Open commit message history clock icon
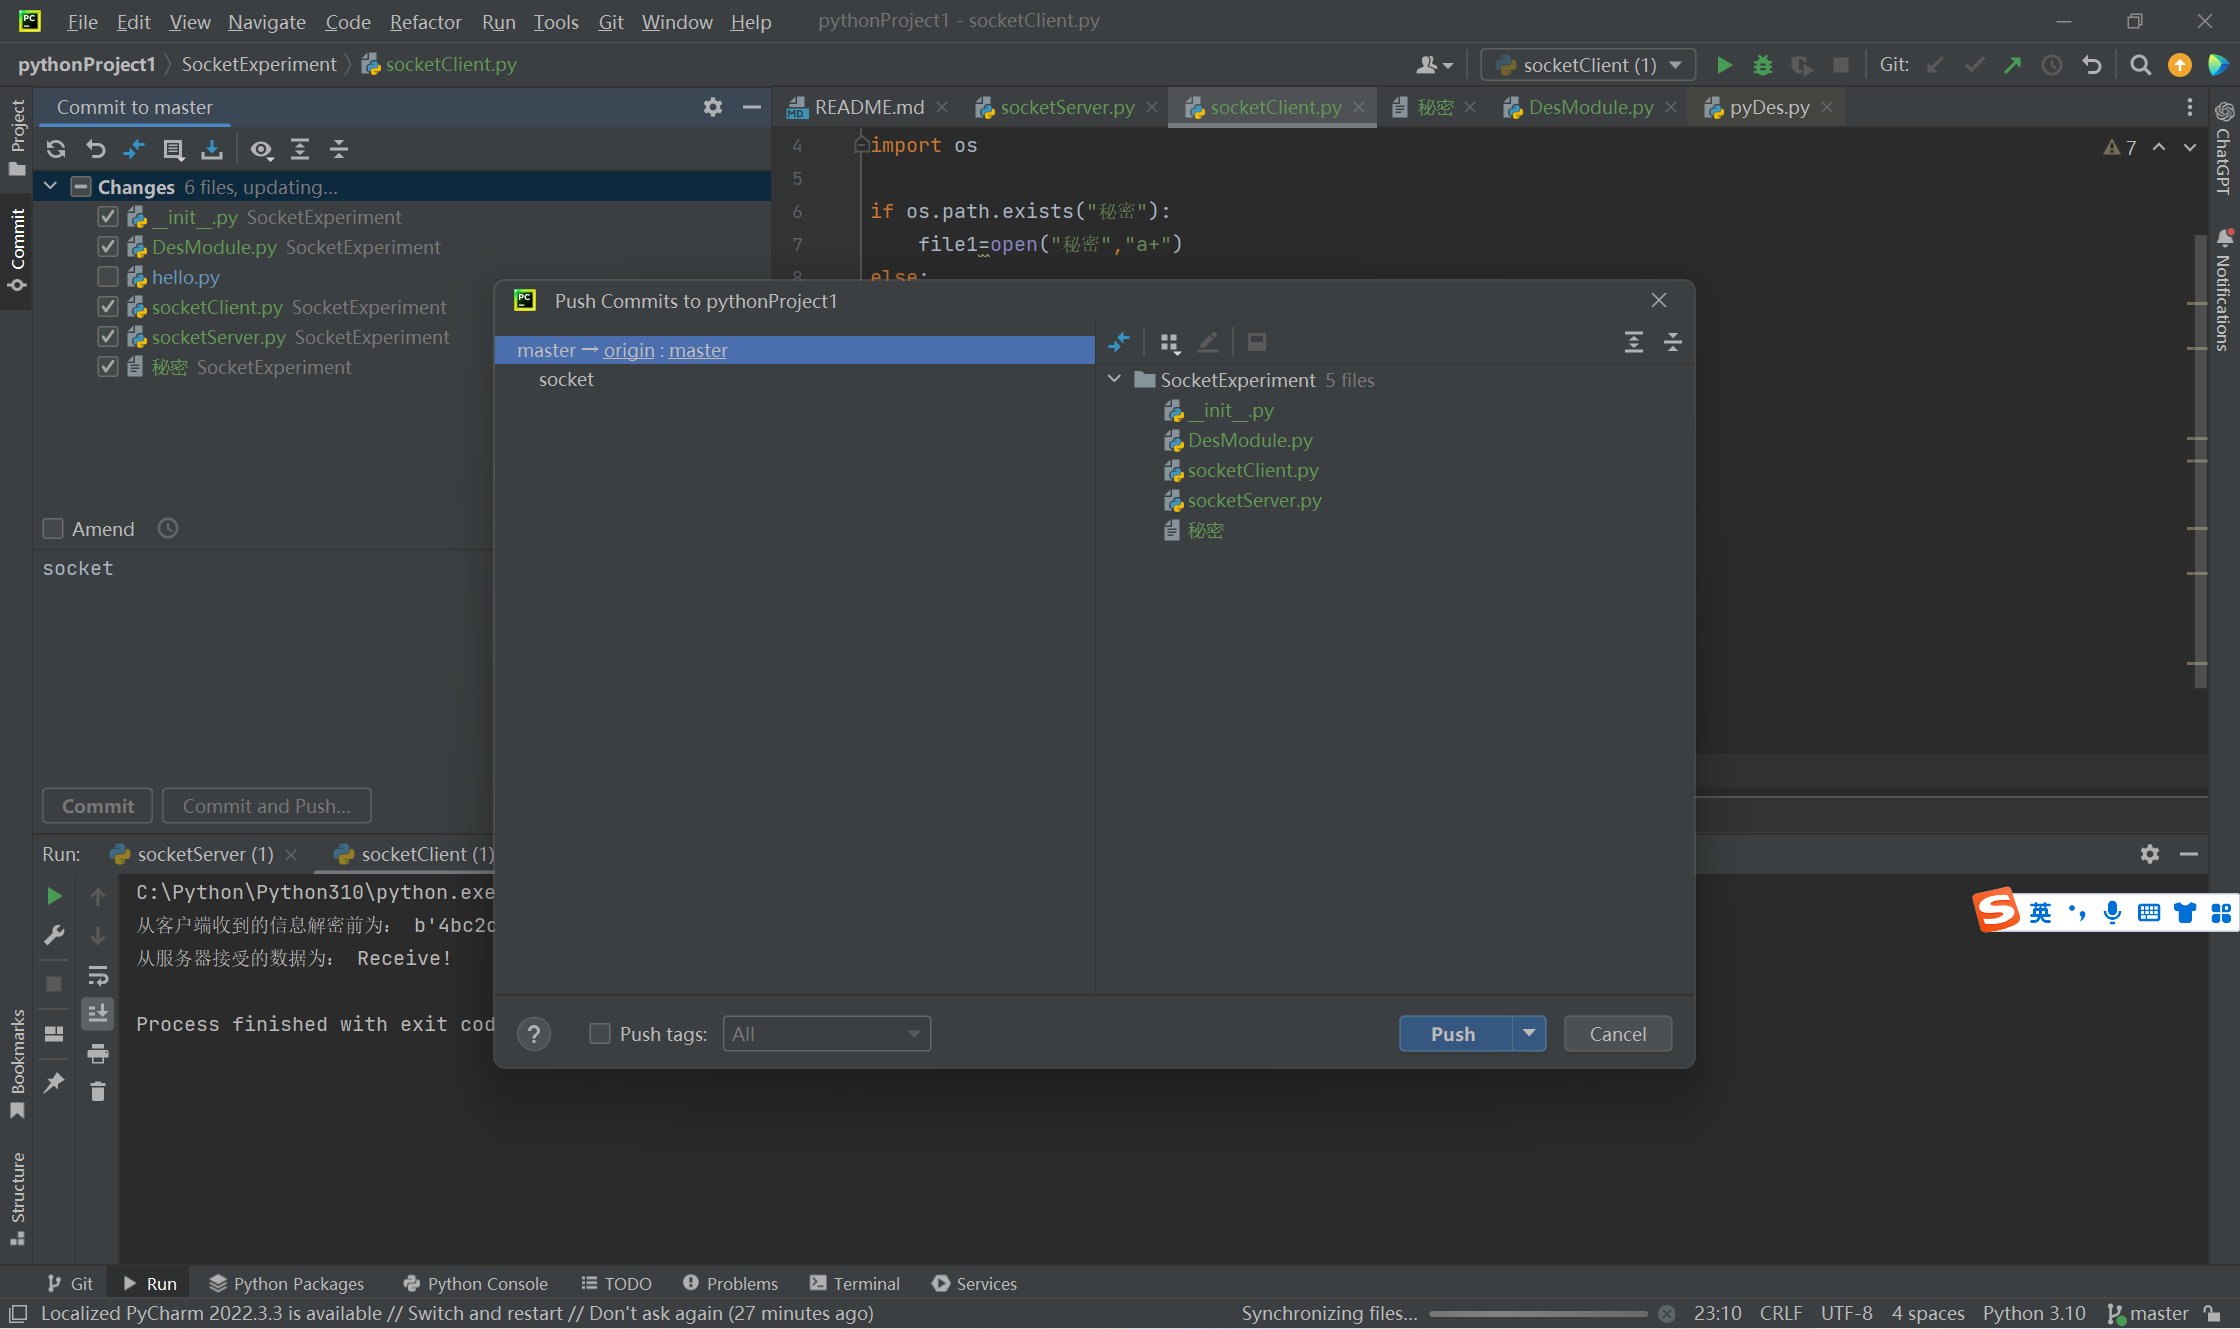Viewport: 2240px width, 1329px height. pyautogui.click(x=167, y=528)
